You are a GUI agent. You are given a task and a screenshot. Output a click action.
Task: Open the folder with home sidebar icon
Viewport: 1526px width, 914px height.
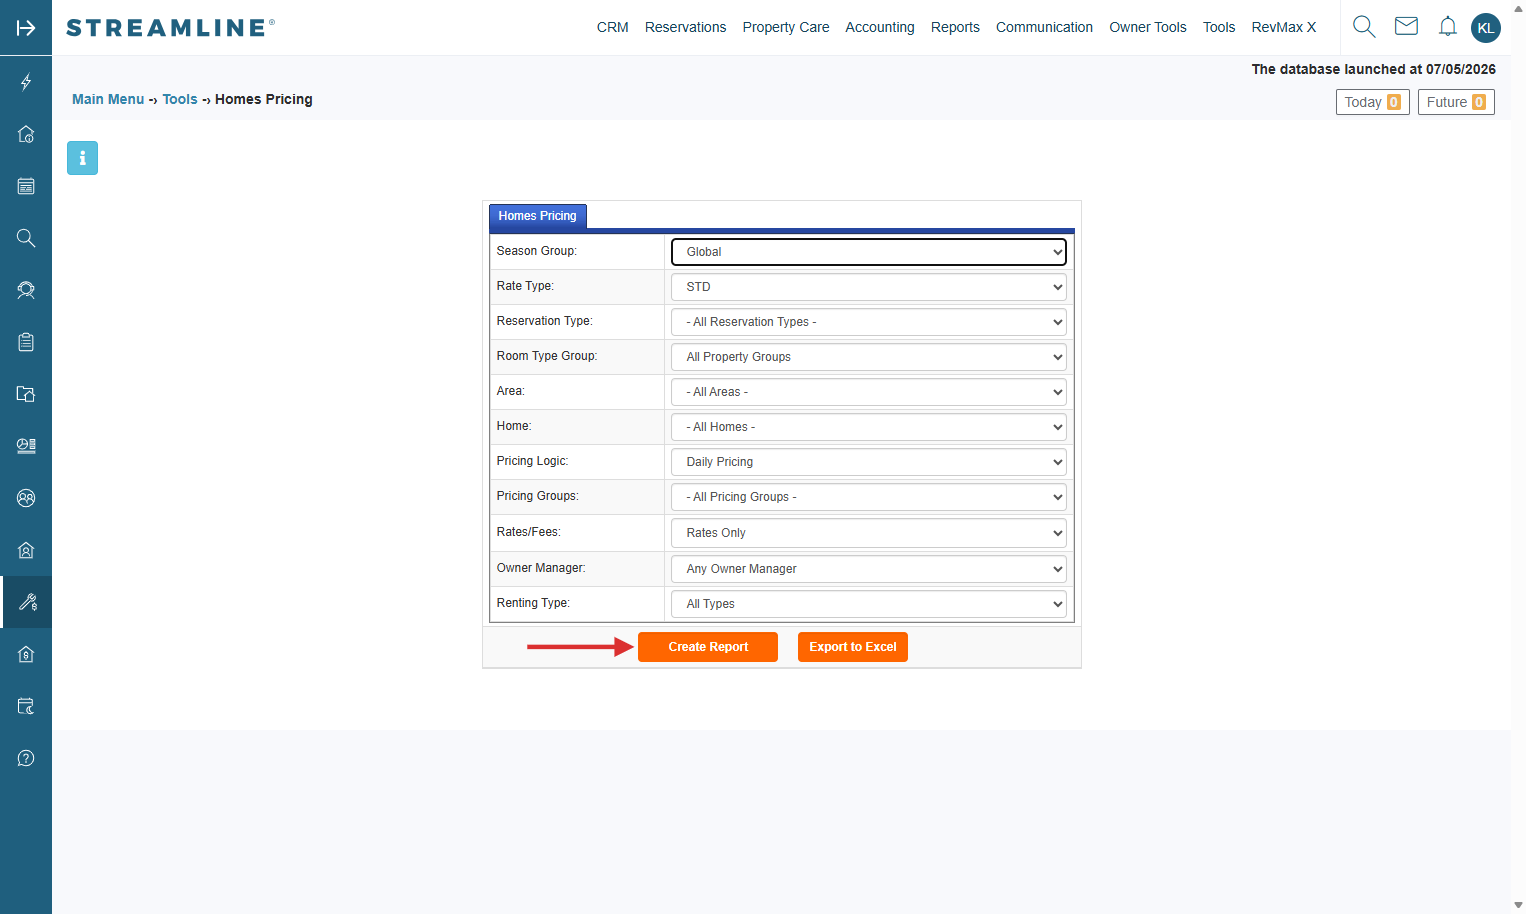click(x=26, y=394)
